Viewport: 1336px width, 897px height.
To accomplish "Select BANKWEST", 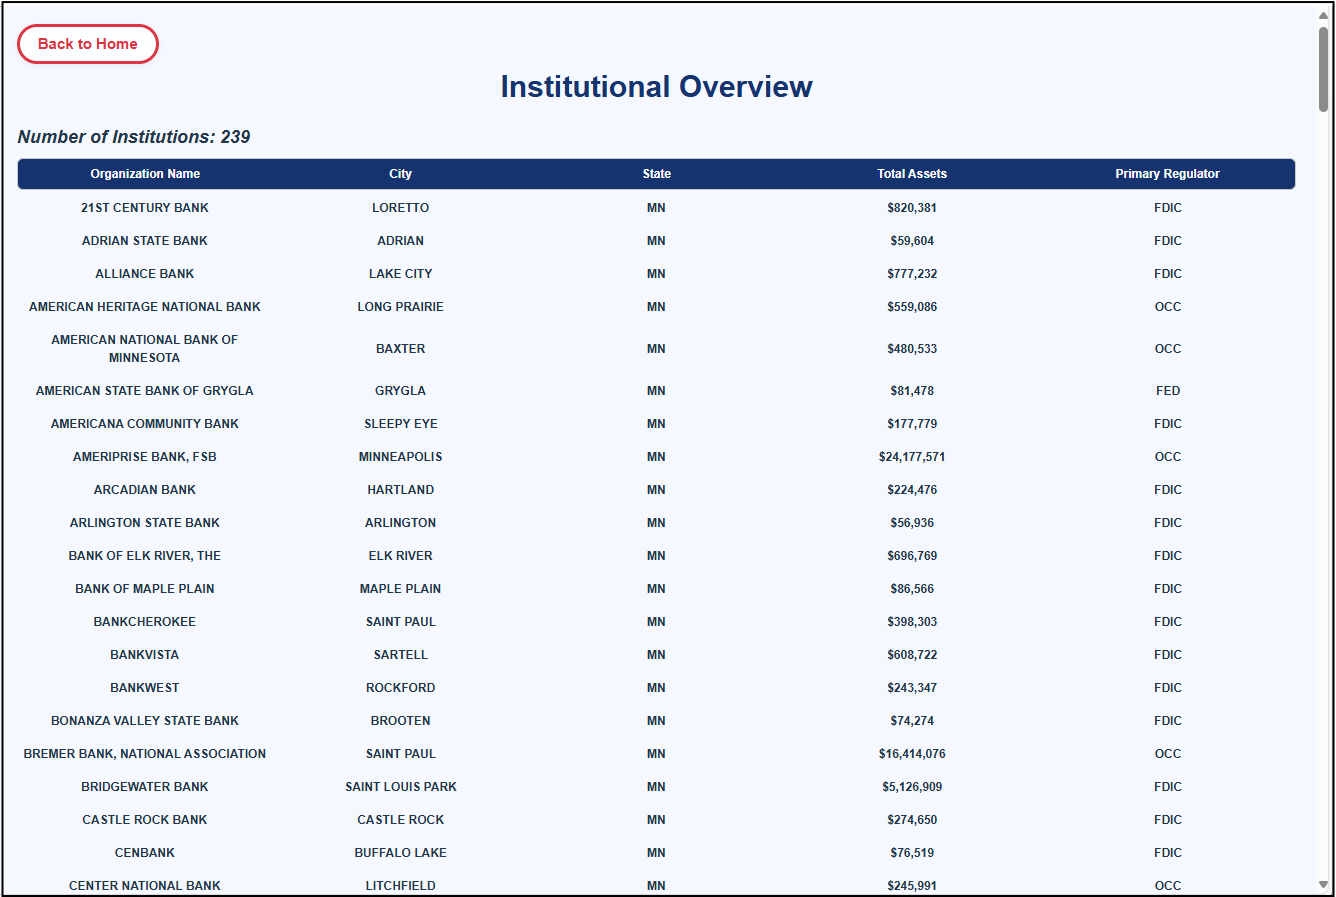I will (145, 688).
